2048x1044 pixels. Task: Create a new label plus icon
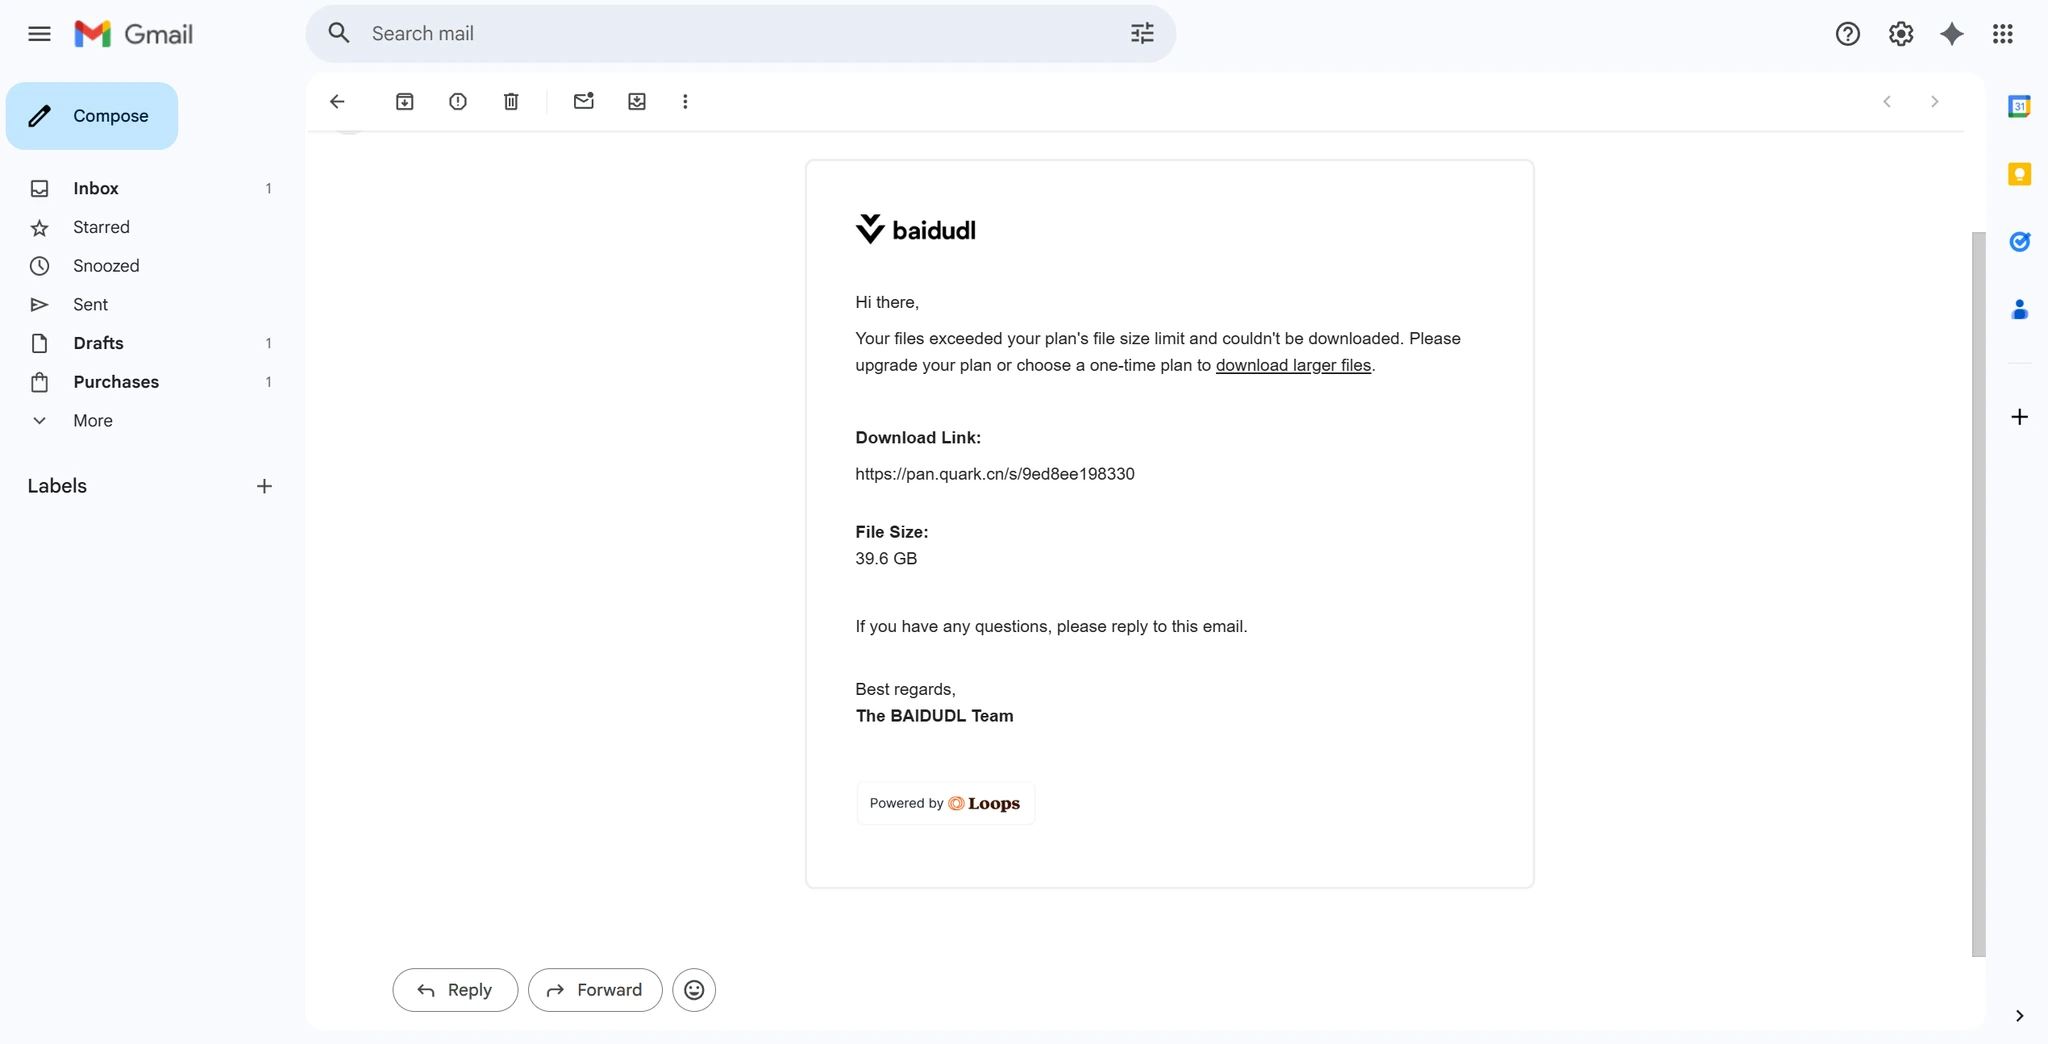[264, 486]
